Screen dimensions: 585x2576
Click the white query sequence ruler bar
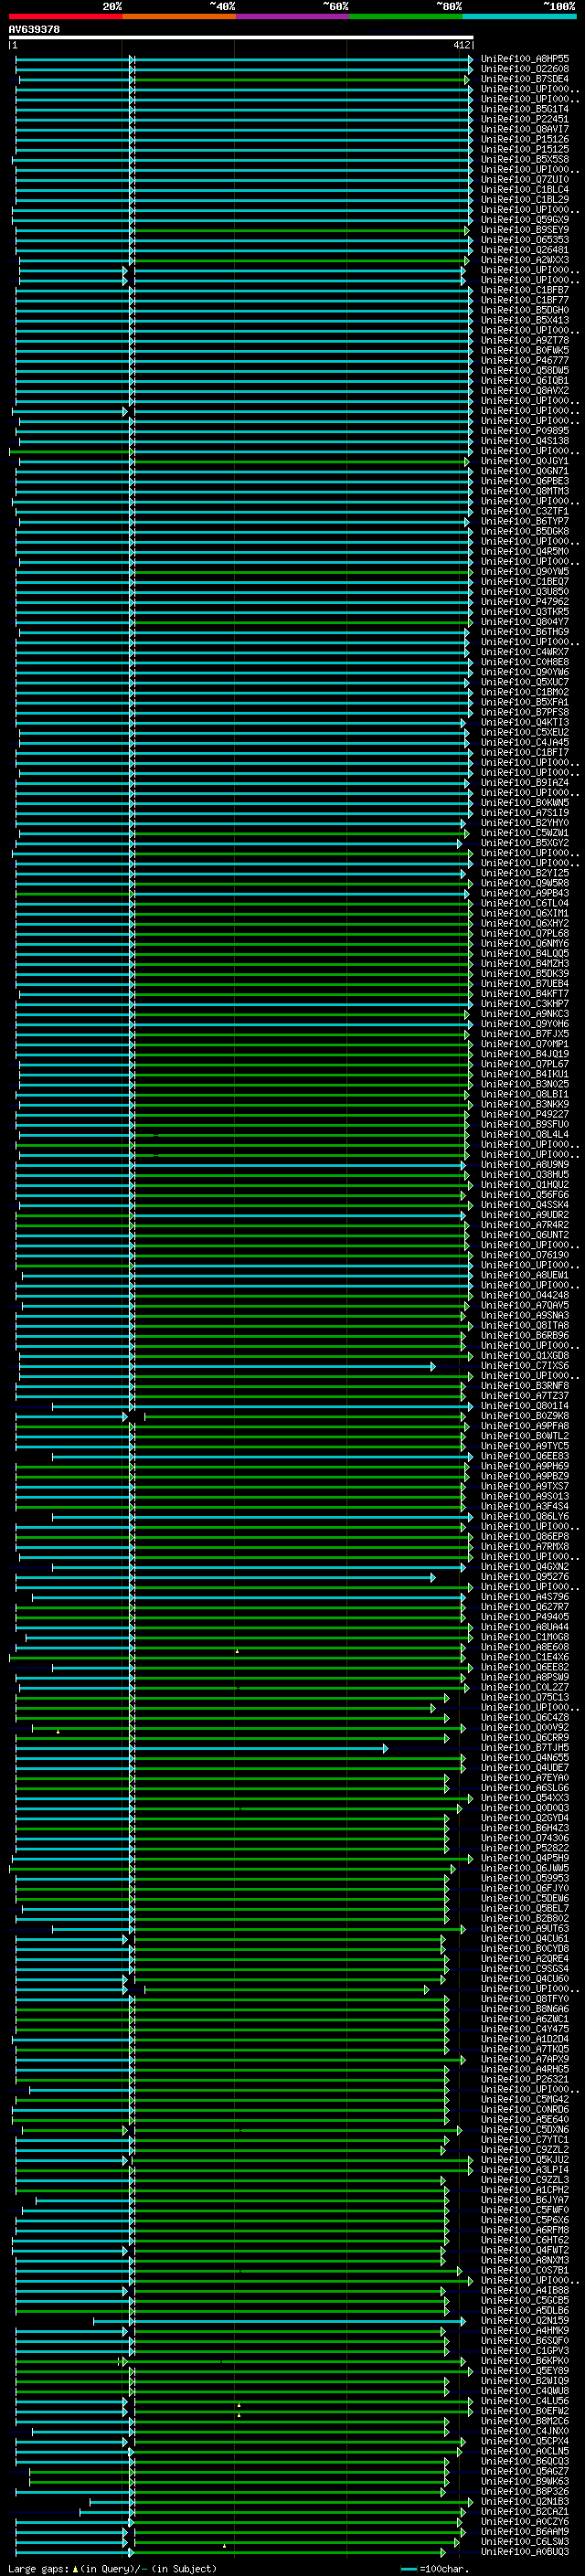coord(241,38)
